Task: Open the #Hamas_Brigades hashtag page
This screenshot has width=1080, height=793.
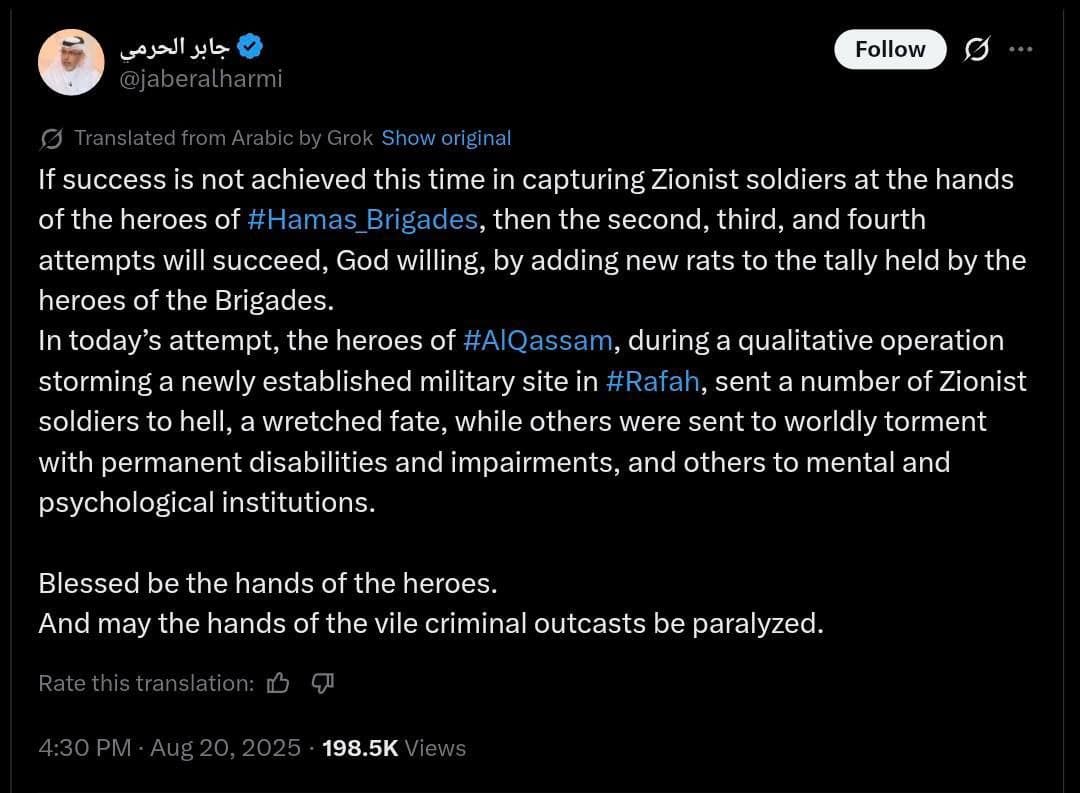Action: (361, 220)
